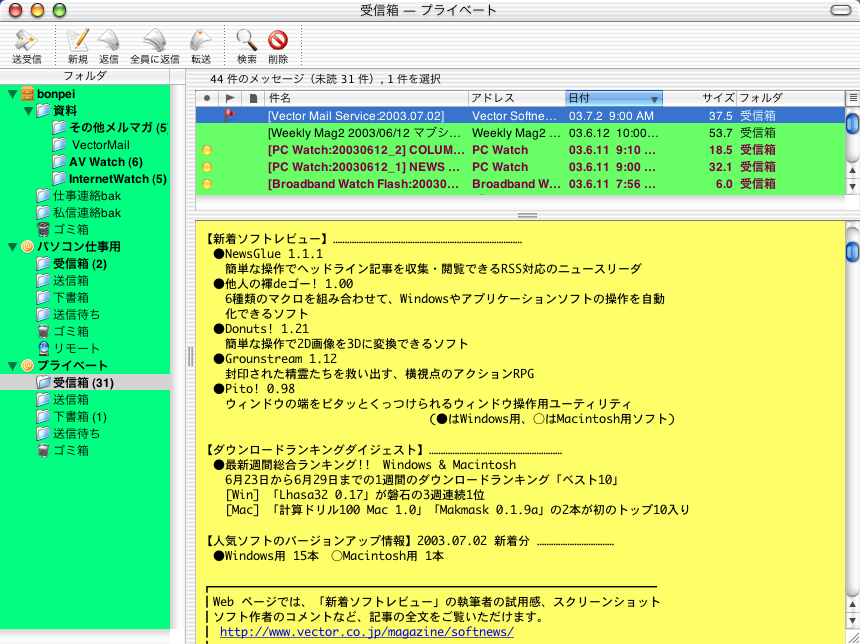Select the bonpei mailbox icon
The image size is (860, 644).
tap(27, 94)
